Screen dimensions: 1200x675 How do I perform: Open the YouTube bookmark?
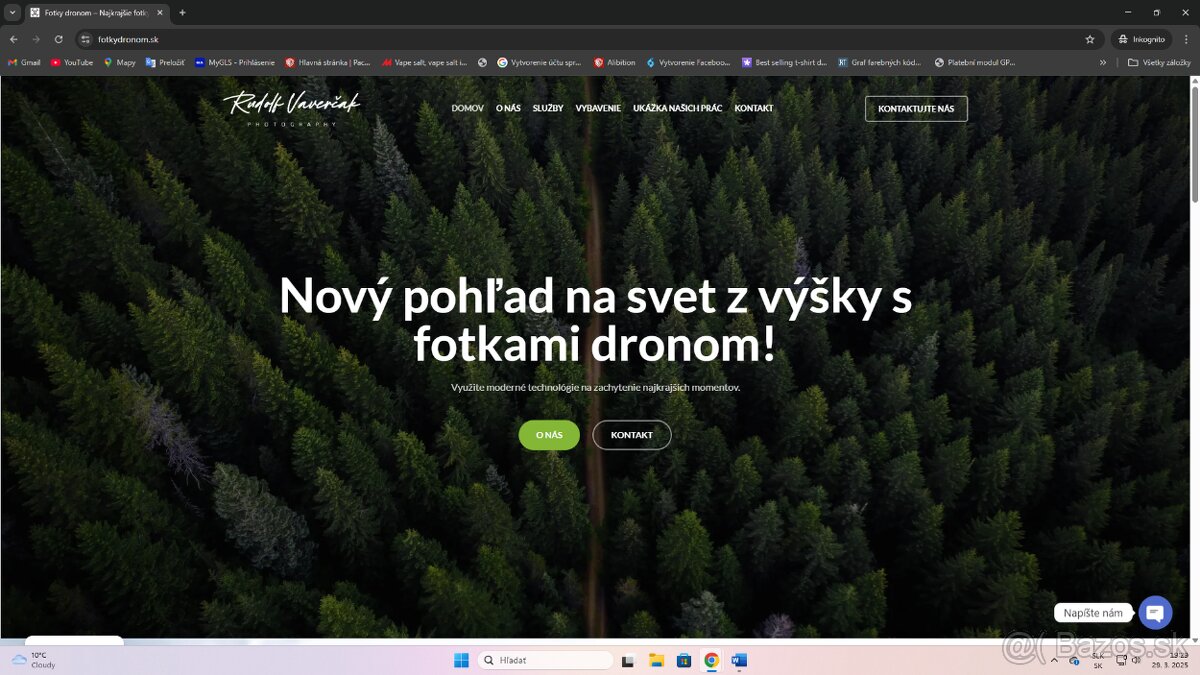[72, 62]
